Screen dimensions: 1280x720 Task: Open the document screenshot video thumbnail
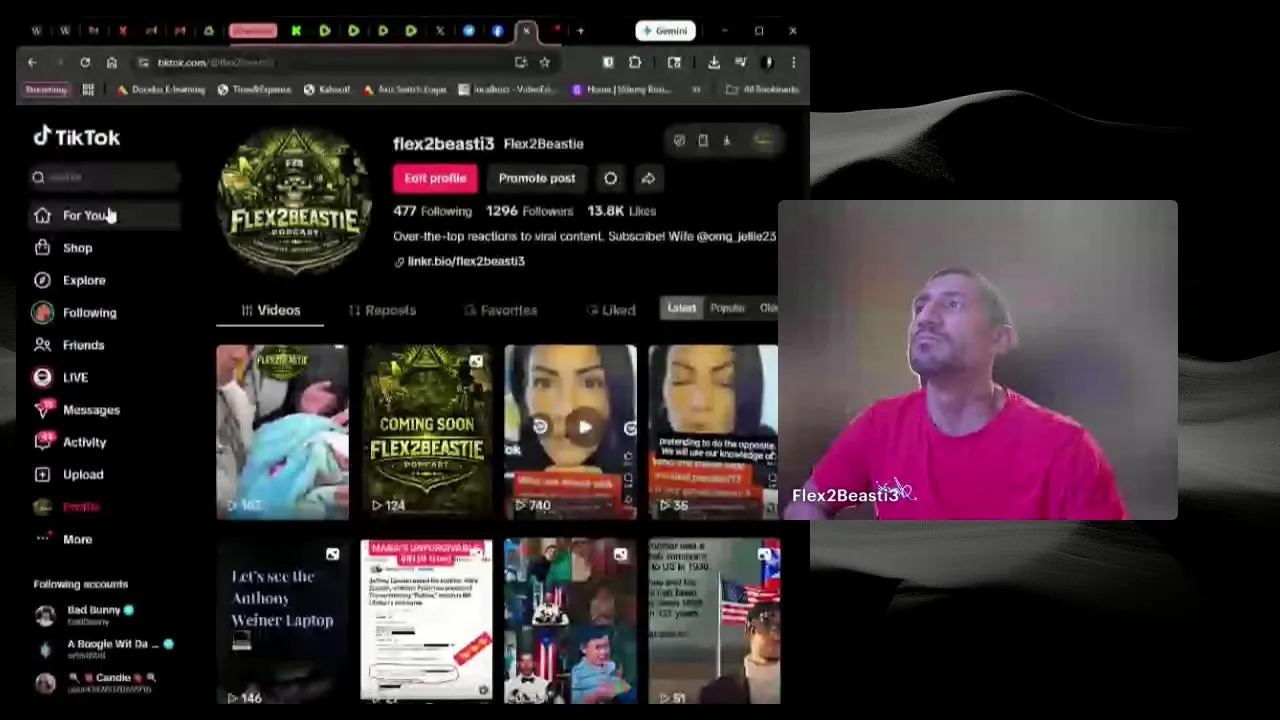tap(427, 621)
